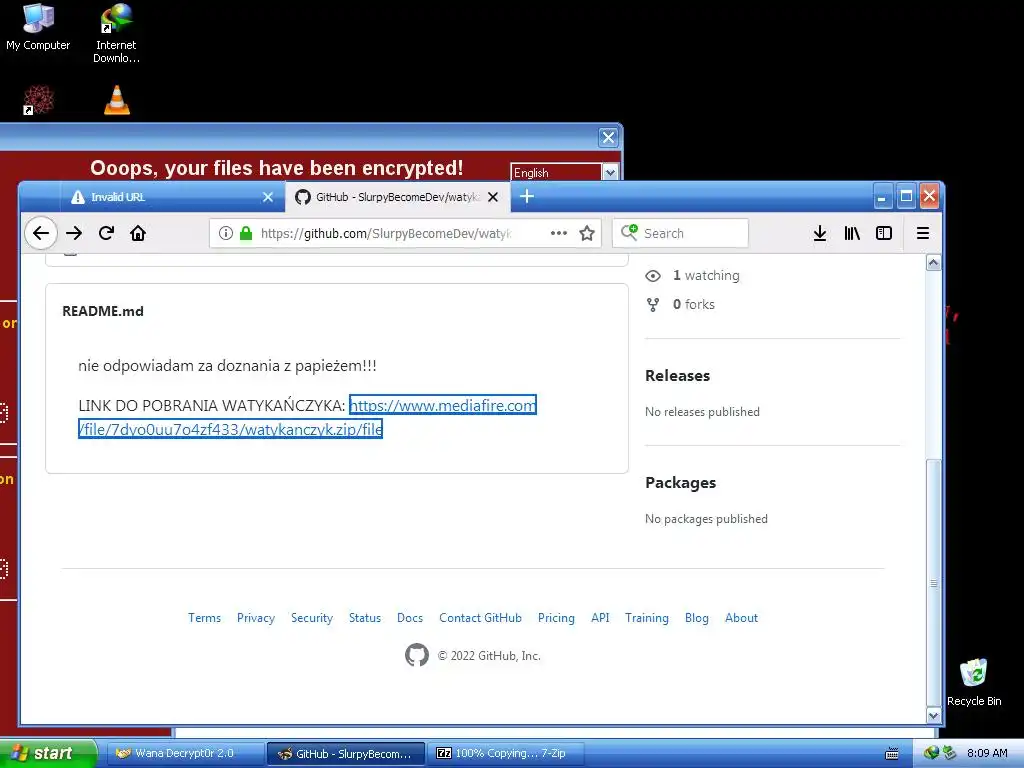Reload the current GitHub page
Screen dimensions: 1024x768
(x=106, y=233)
